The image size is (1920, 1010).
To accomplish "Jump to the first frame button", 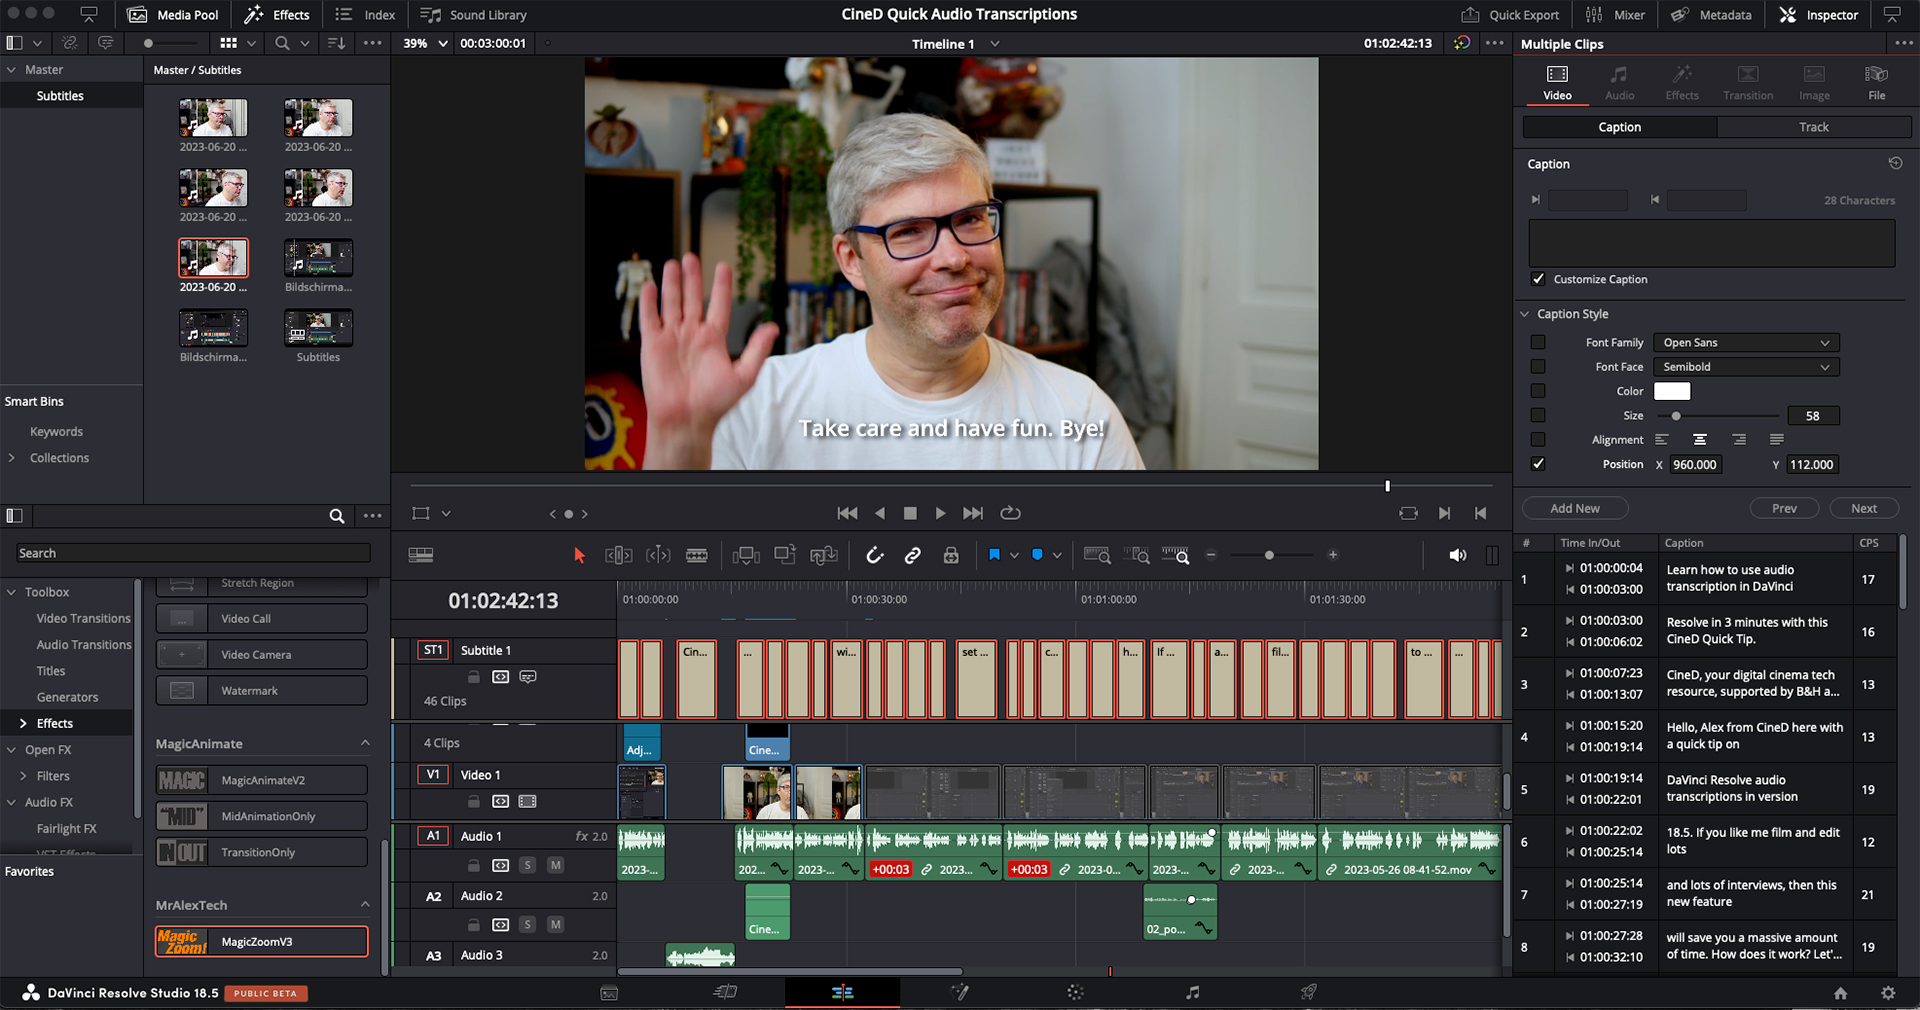I will [x=847, y=513].
